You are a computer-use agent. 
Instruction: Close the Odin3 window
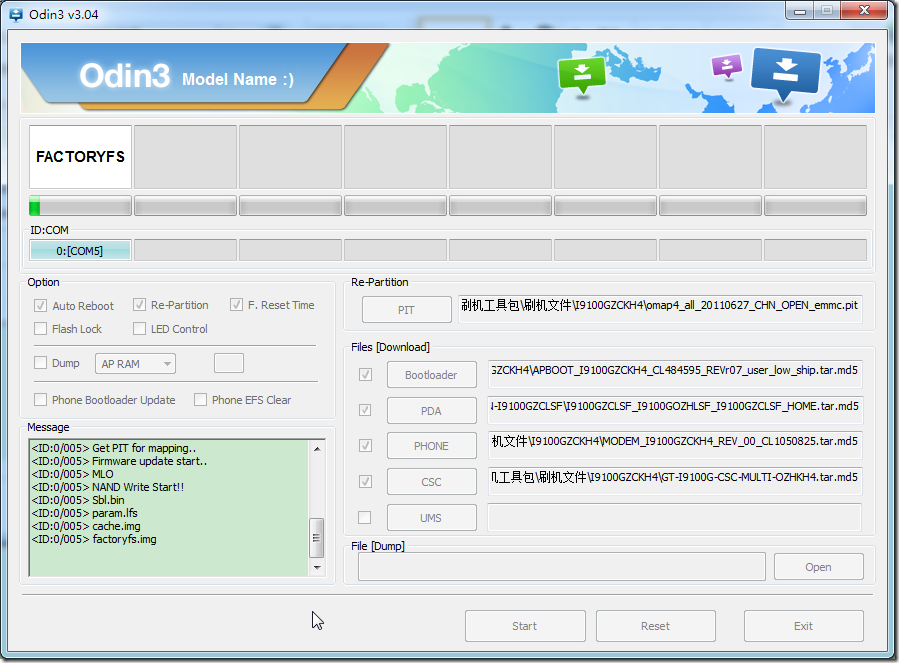(865, 10)
